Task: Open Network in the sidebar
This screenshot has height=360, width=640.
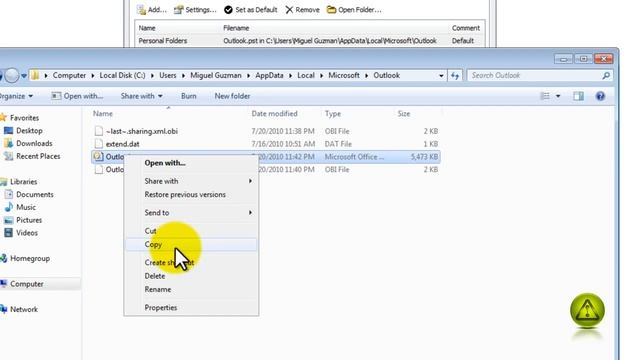Action: click(24, 309)
